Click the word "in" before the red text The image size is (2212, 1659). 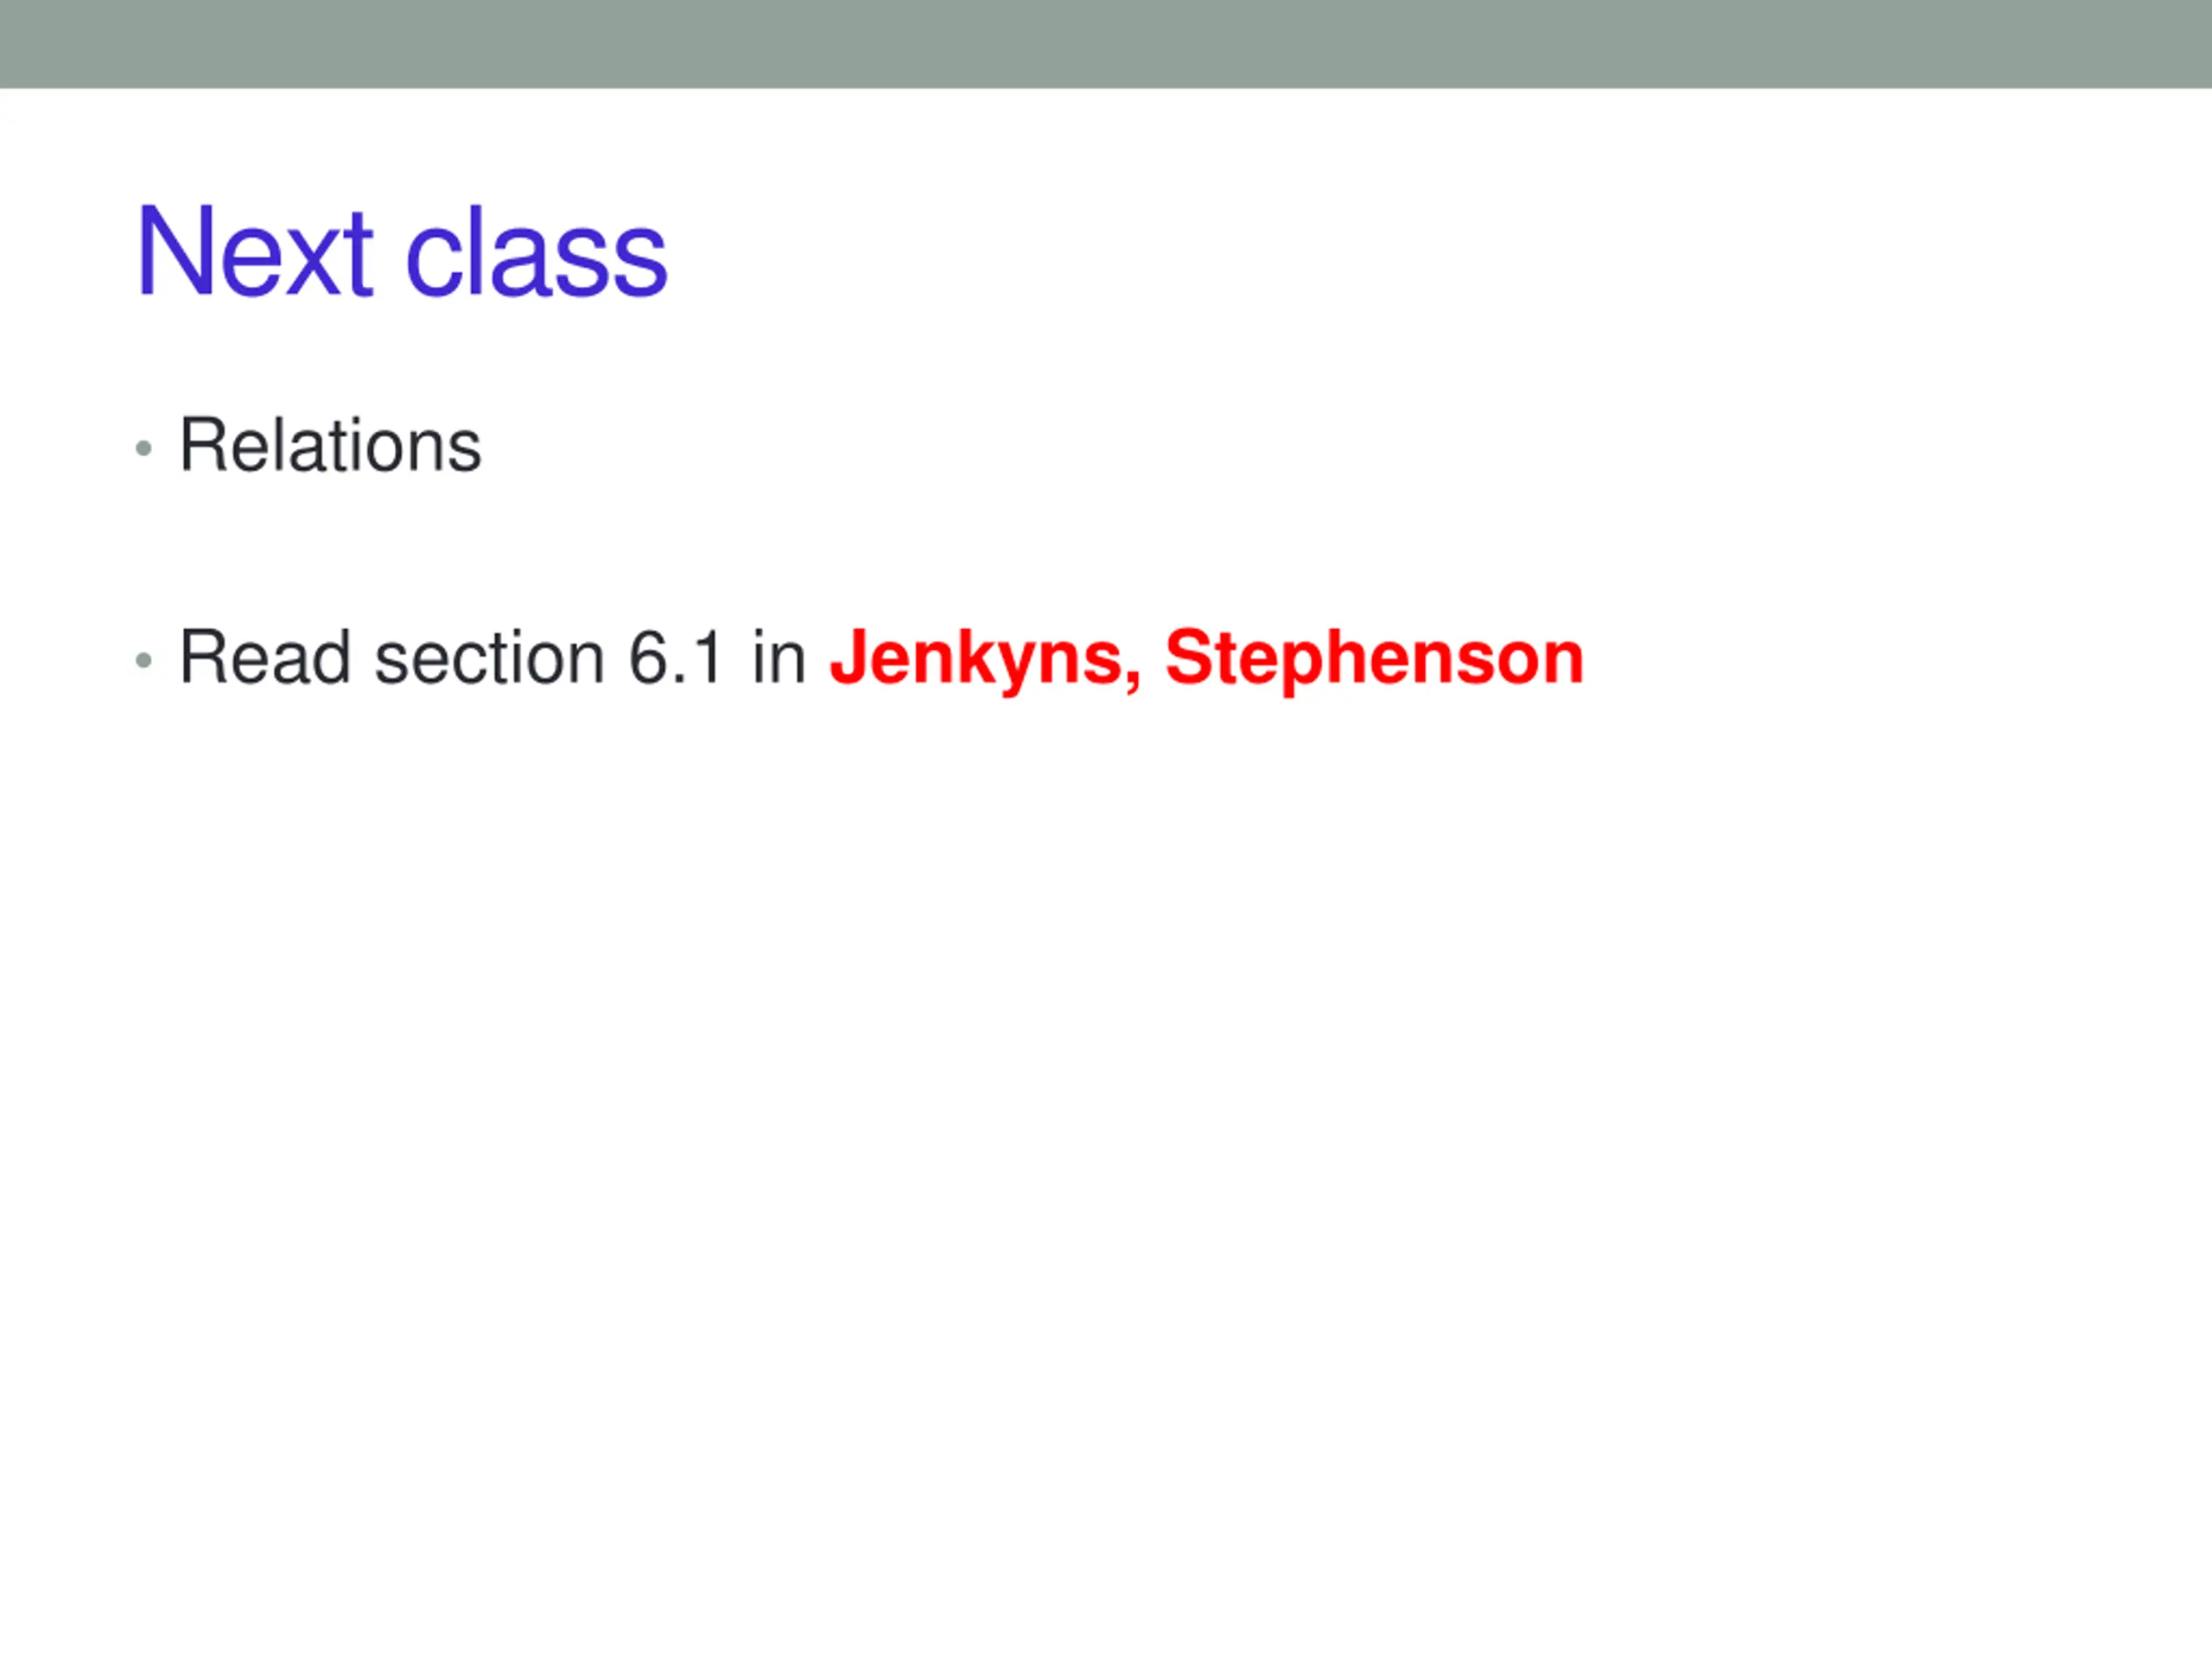click(778, 658)
